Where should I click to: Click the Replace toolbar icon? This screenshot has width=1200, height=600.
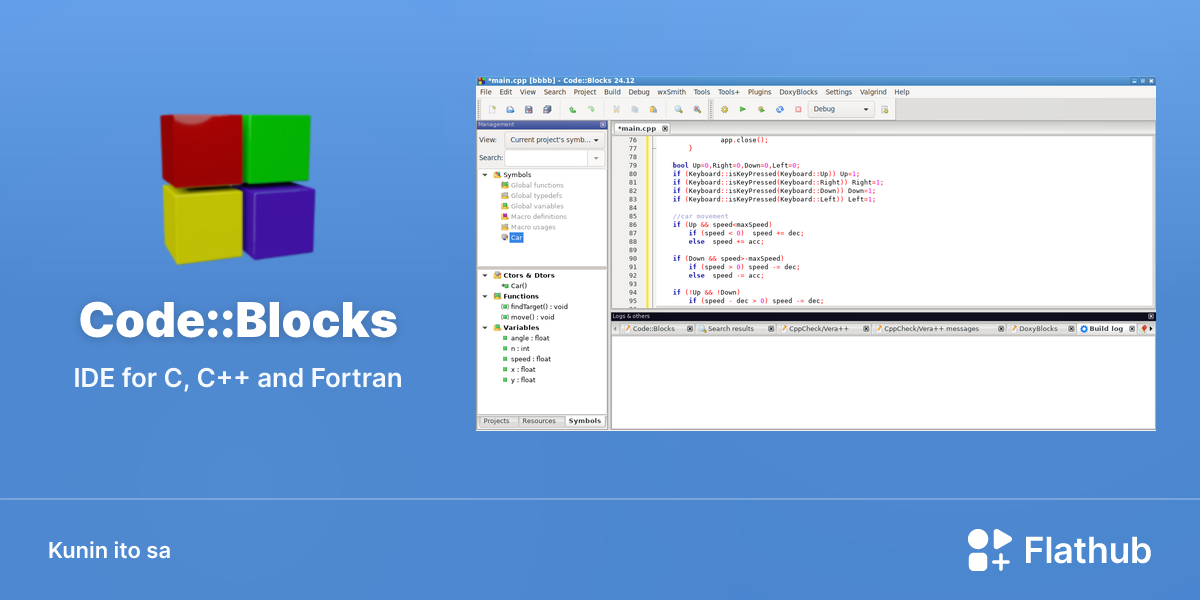(697, 109)
